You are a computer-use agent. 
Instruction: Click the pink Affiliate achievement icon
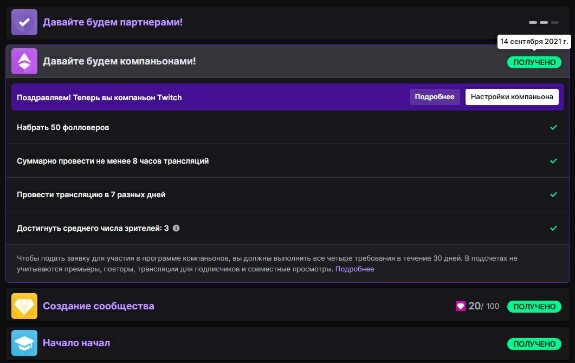[24, 61]
